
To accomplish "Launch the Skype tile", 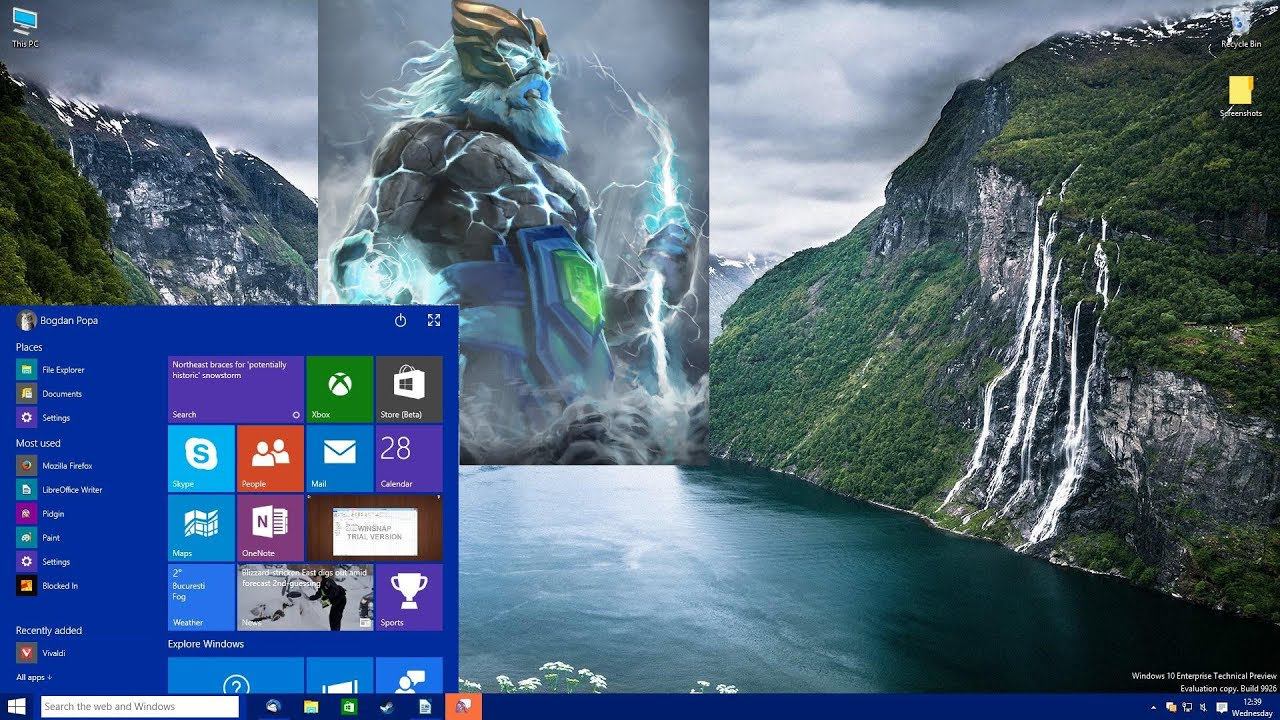I will pos(201,458).
